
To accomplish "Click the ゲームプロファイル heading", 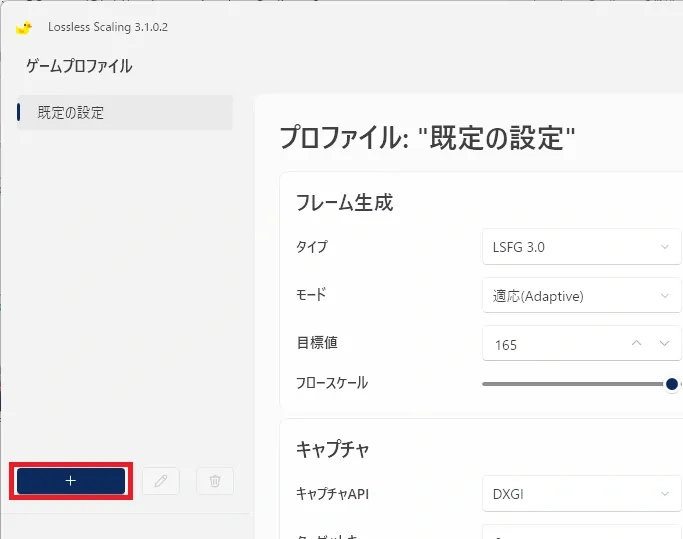I will click(x=79, y=66).
